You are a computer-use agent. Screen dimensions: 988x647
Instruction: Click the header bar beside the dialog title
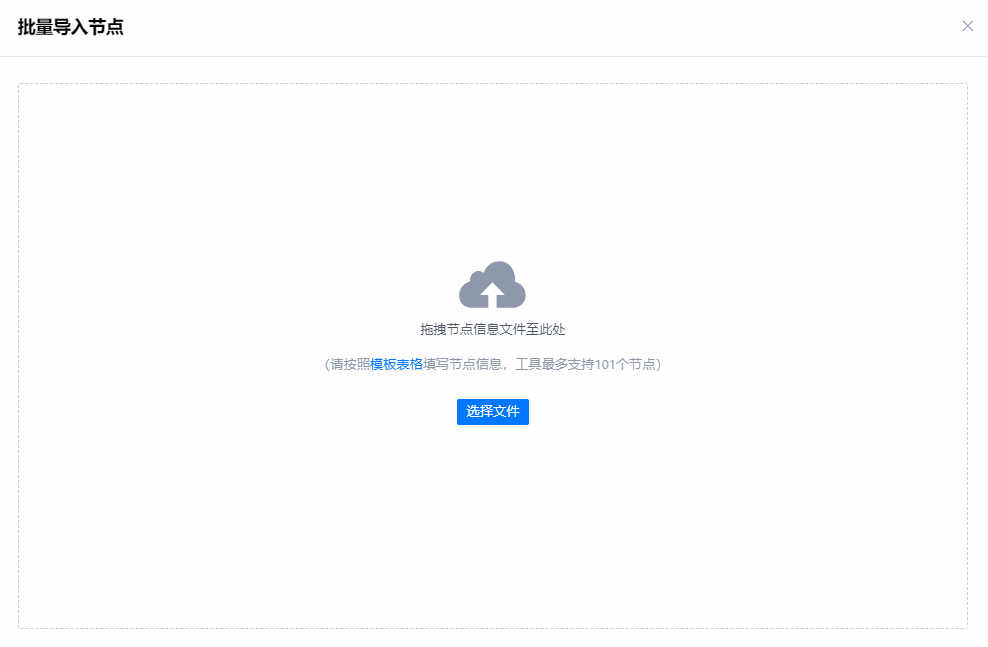(536, 27)
